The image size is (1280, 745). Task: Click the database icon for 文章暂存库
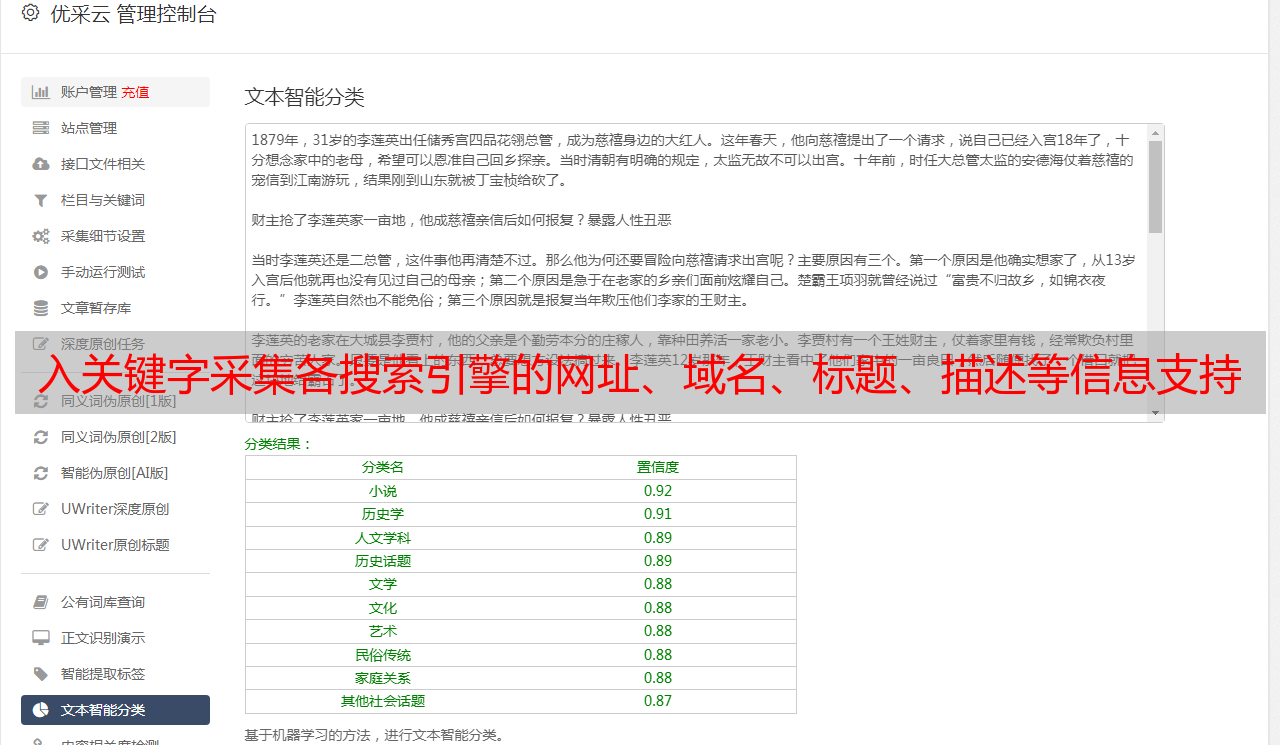coord(41,308)
